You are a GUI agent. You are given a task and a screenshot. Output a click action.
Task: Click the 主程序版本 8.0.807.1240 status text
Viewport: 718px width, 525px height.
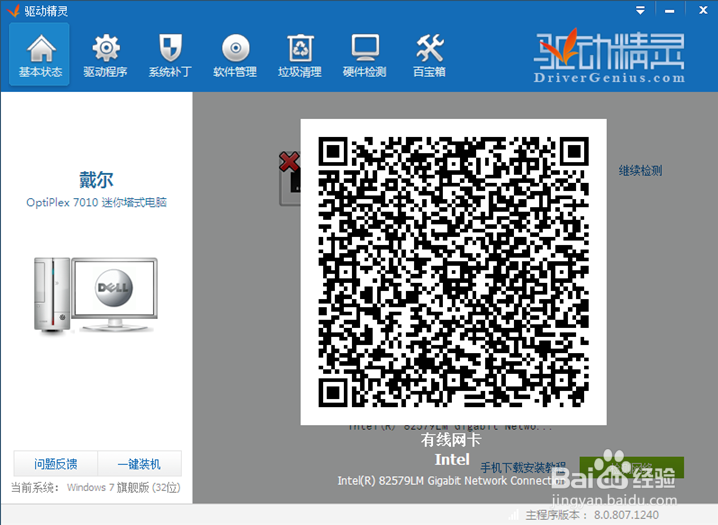click(x=592, y=515)
